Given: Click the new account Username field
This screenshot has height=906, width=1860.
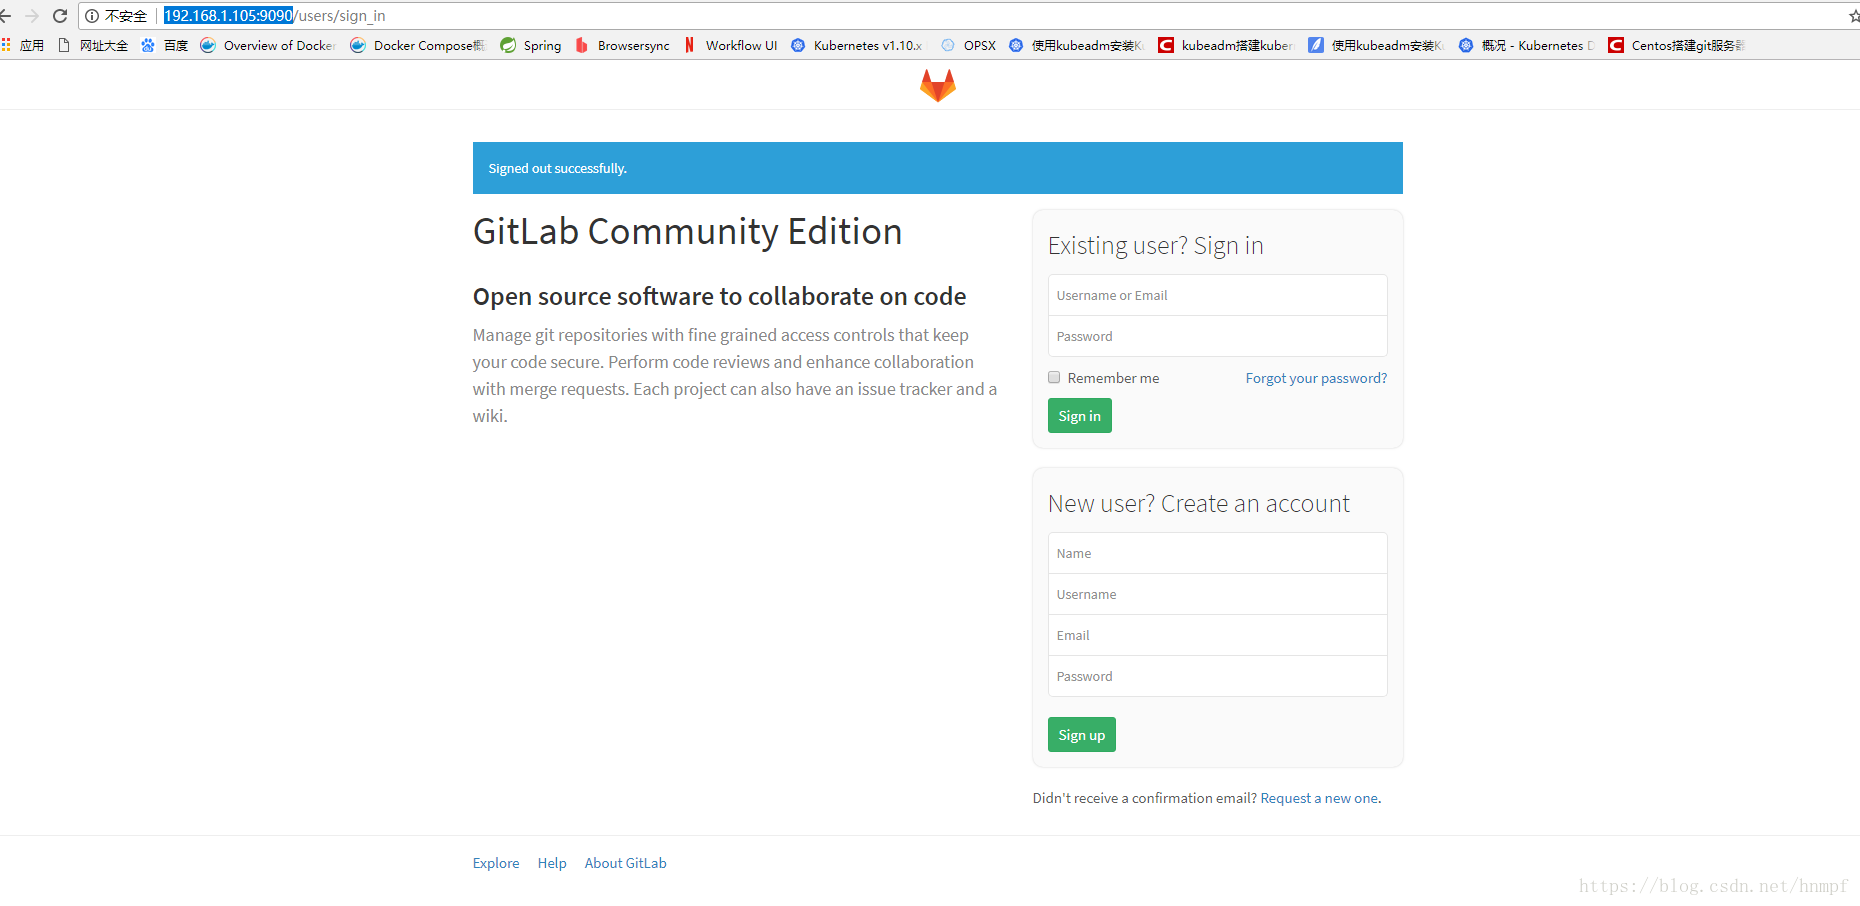Looking at the screenshot, I should click(1217, 594).
